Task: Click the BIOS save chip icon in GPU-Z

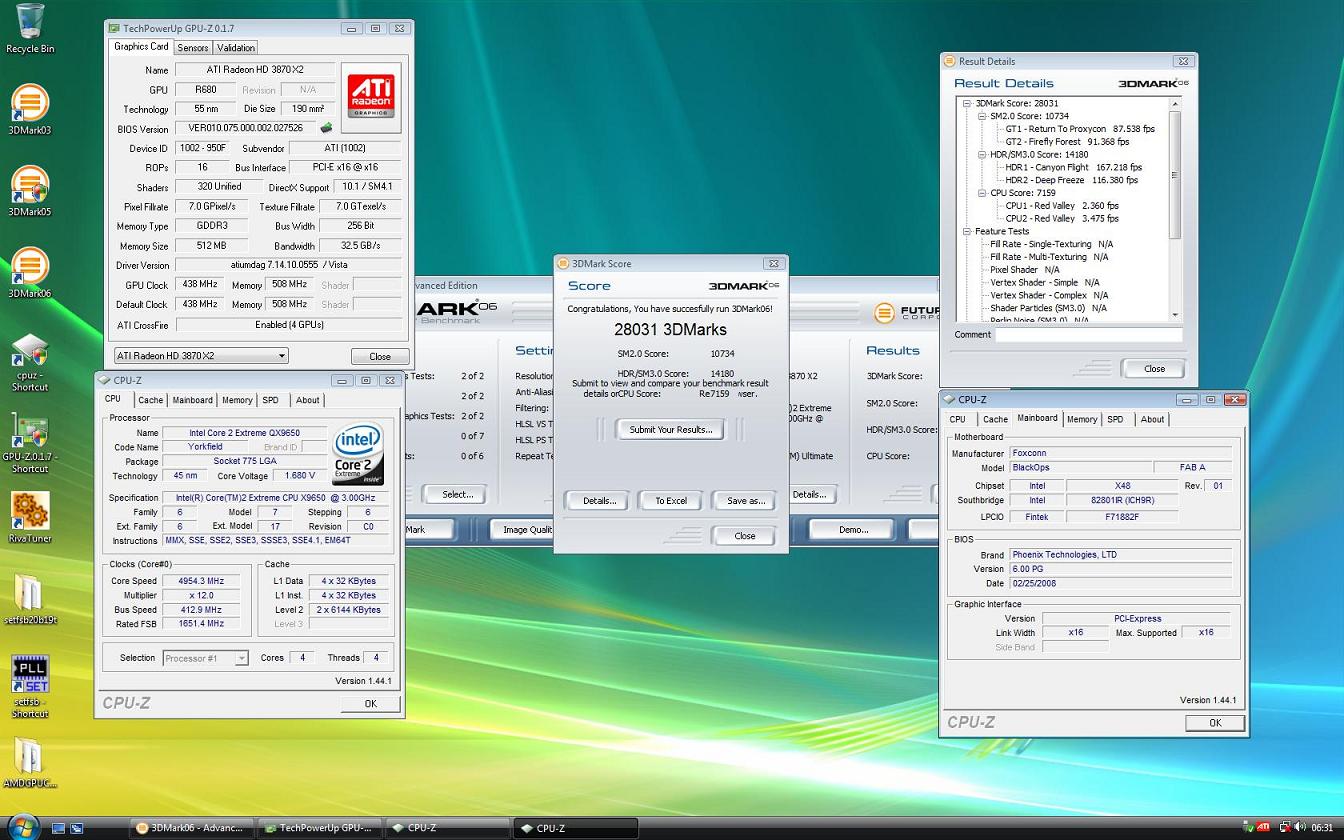Action: point(326,128)
